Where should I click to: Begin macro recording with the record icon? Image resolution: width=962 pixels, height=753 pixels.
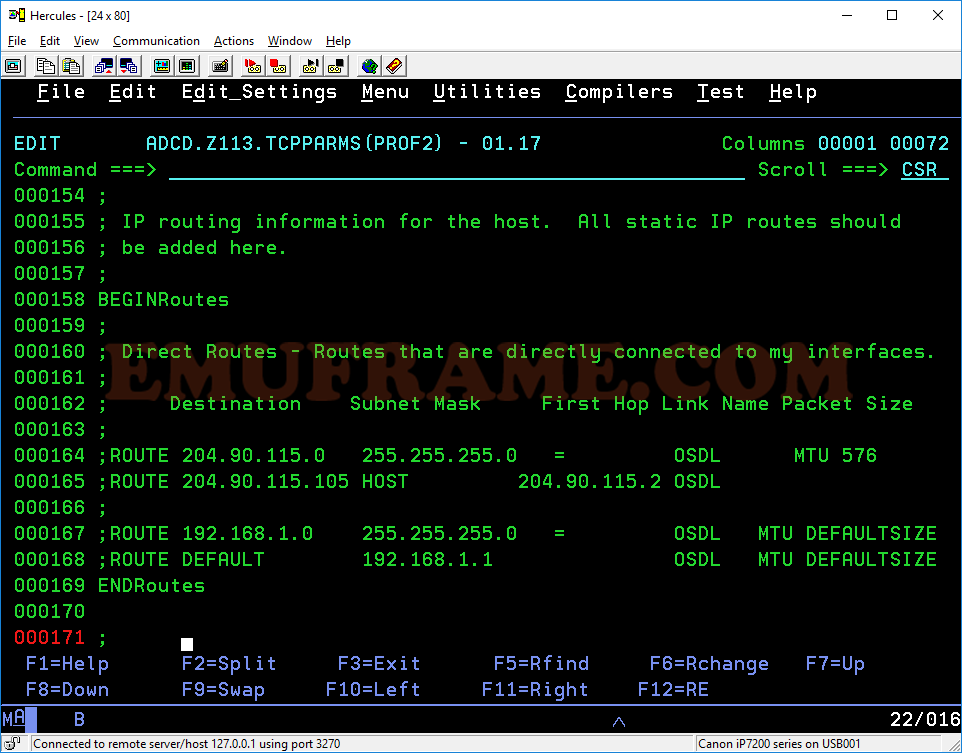click(251, 66)
